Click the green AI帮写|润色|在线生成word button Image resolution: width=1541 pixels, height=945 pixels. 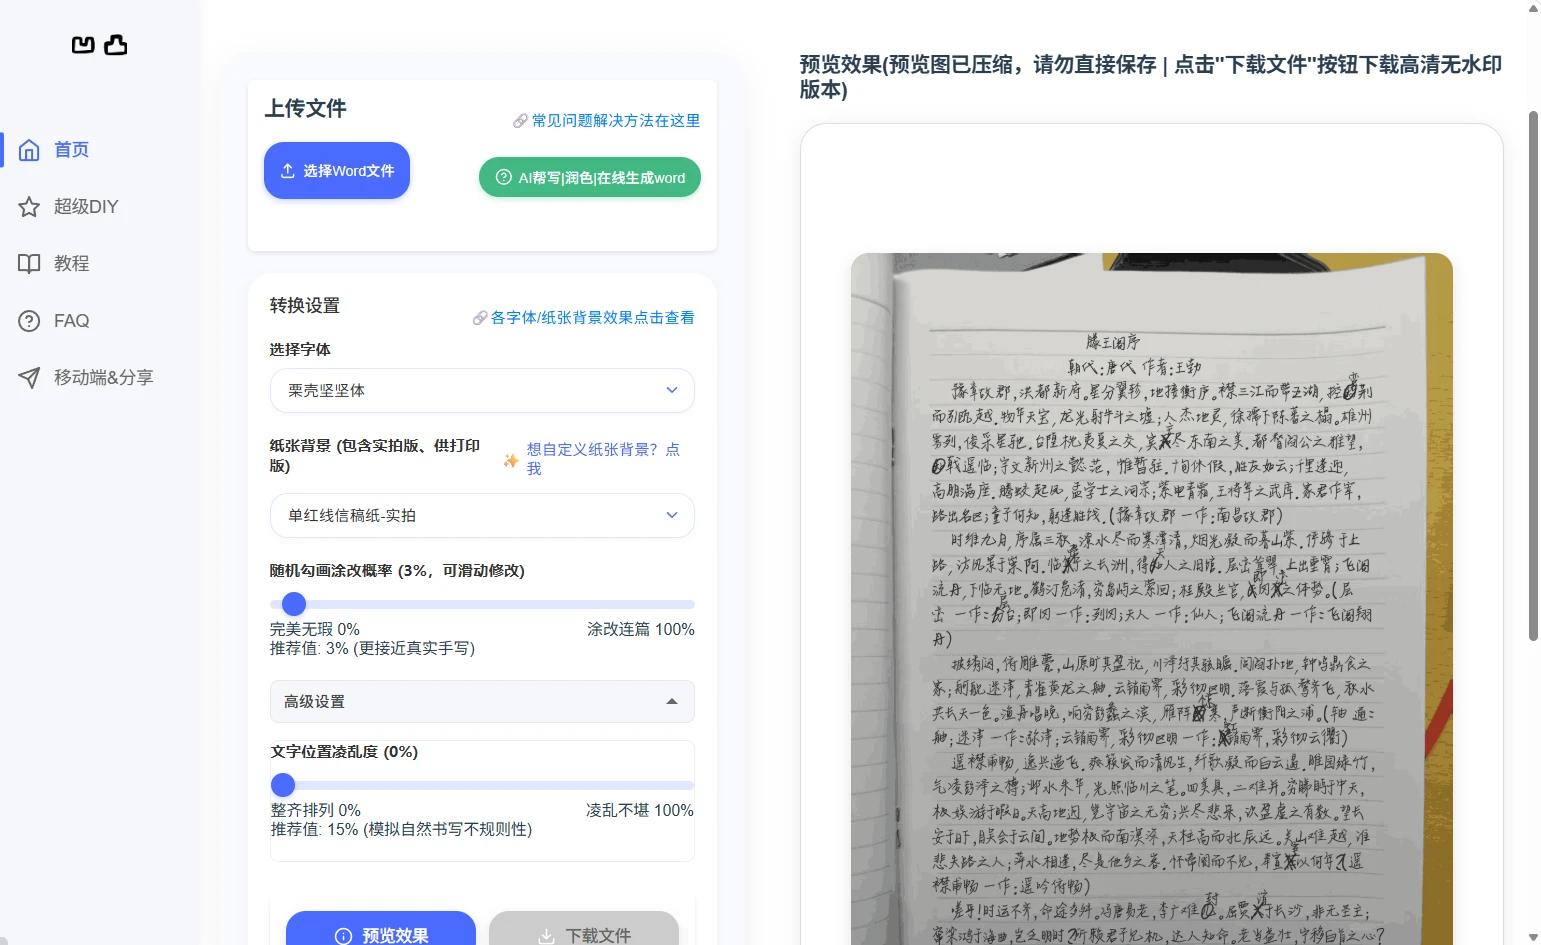coord(589,178)
